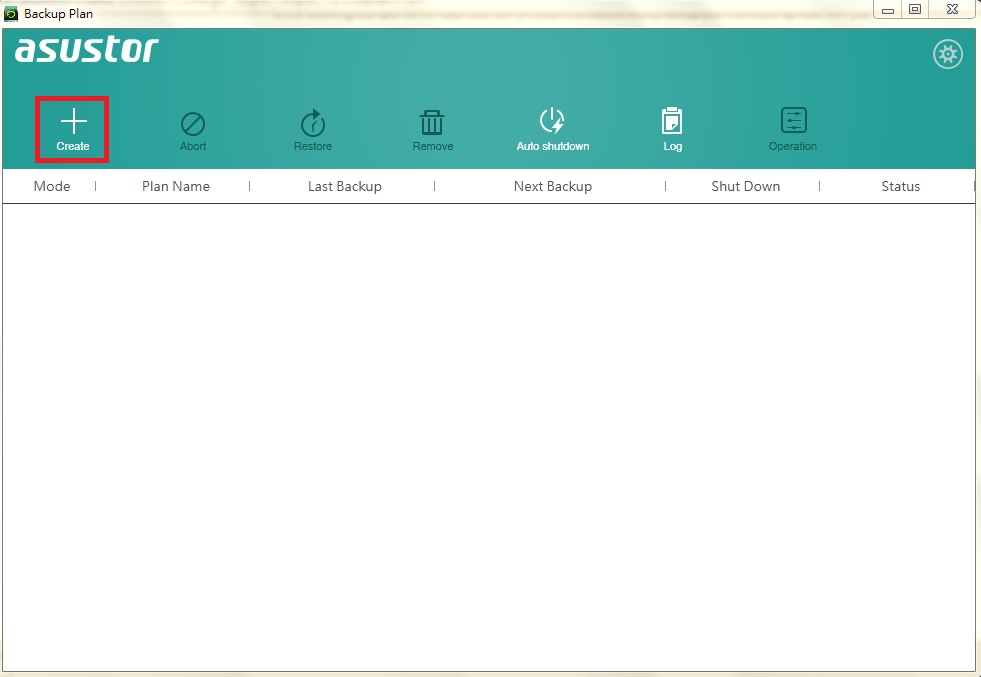The height and width of the screenshot is (677, 981).
Task: View the backup Log
Action: click(673, 131)
